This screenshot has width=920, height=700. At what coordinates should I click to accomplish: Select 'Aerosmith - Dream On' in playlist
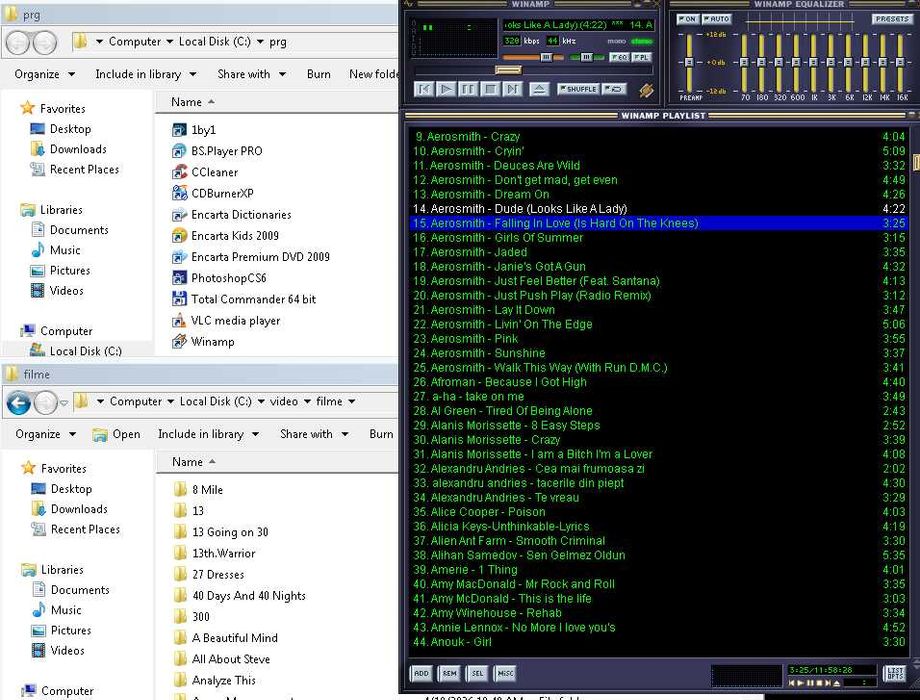click(x=659, y=194)
